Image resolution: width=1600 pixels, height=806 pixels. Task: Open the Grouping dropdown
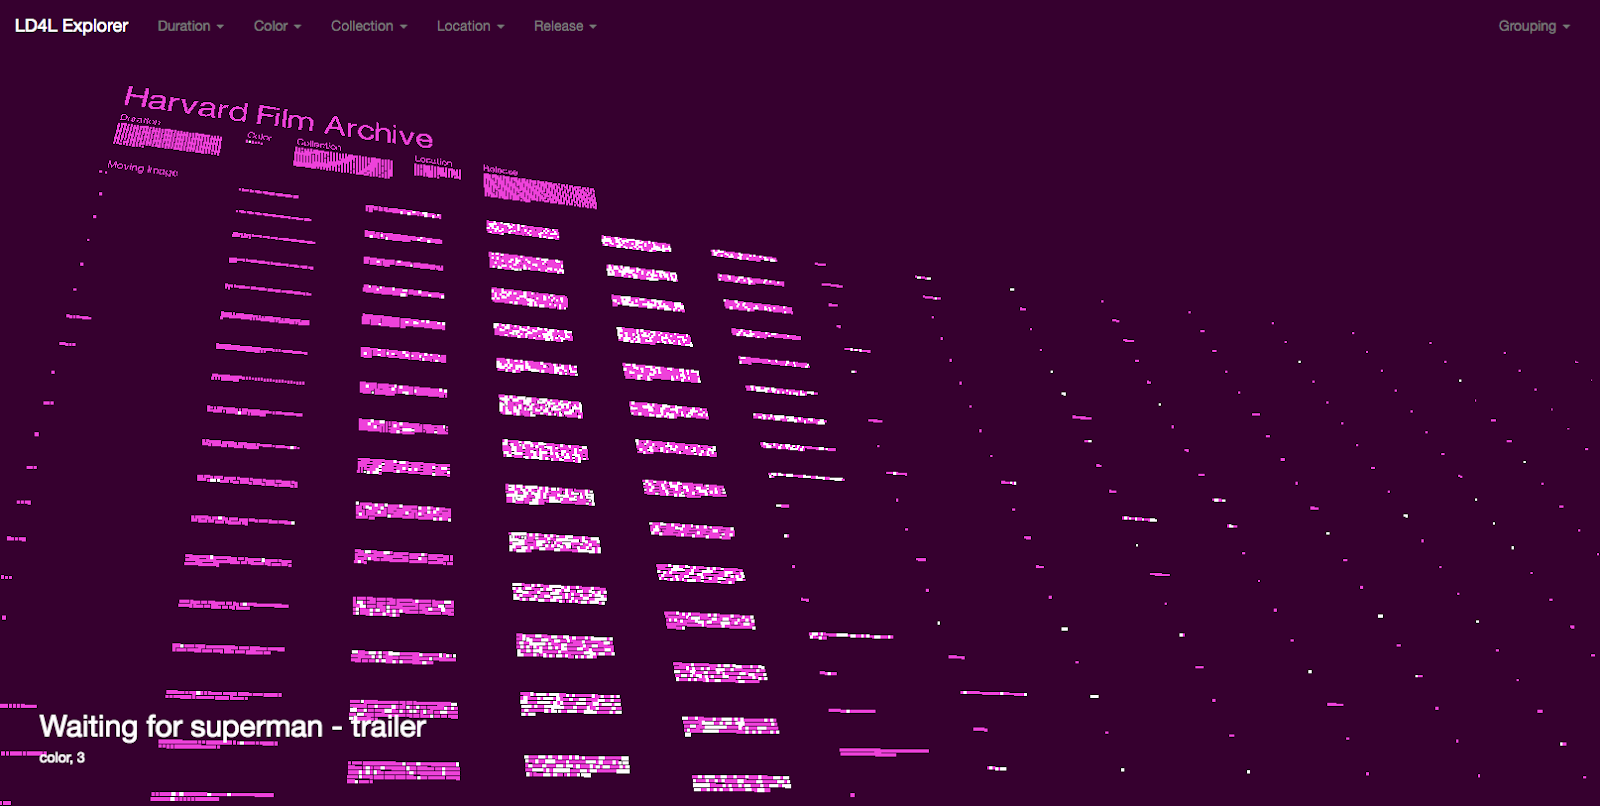[1534, 26]
